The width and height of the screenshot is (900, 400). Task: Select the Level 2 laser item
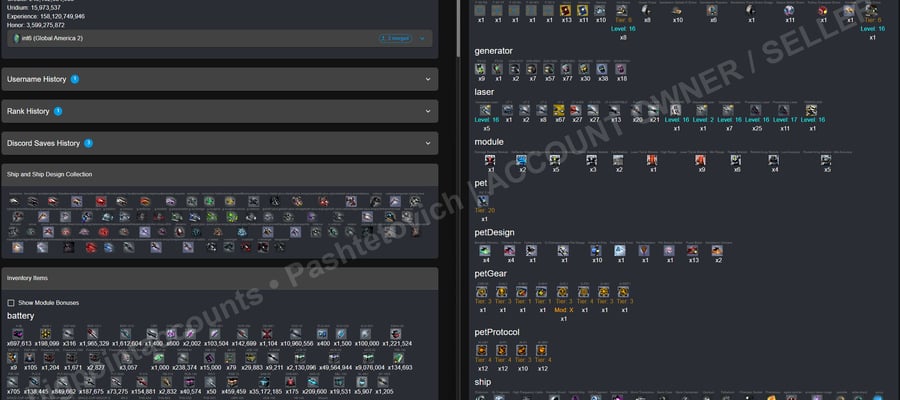click(x=703, y=110)
